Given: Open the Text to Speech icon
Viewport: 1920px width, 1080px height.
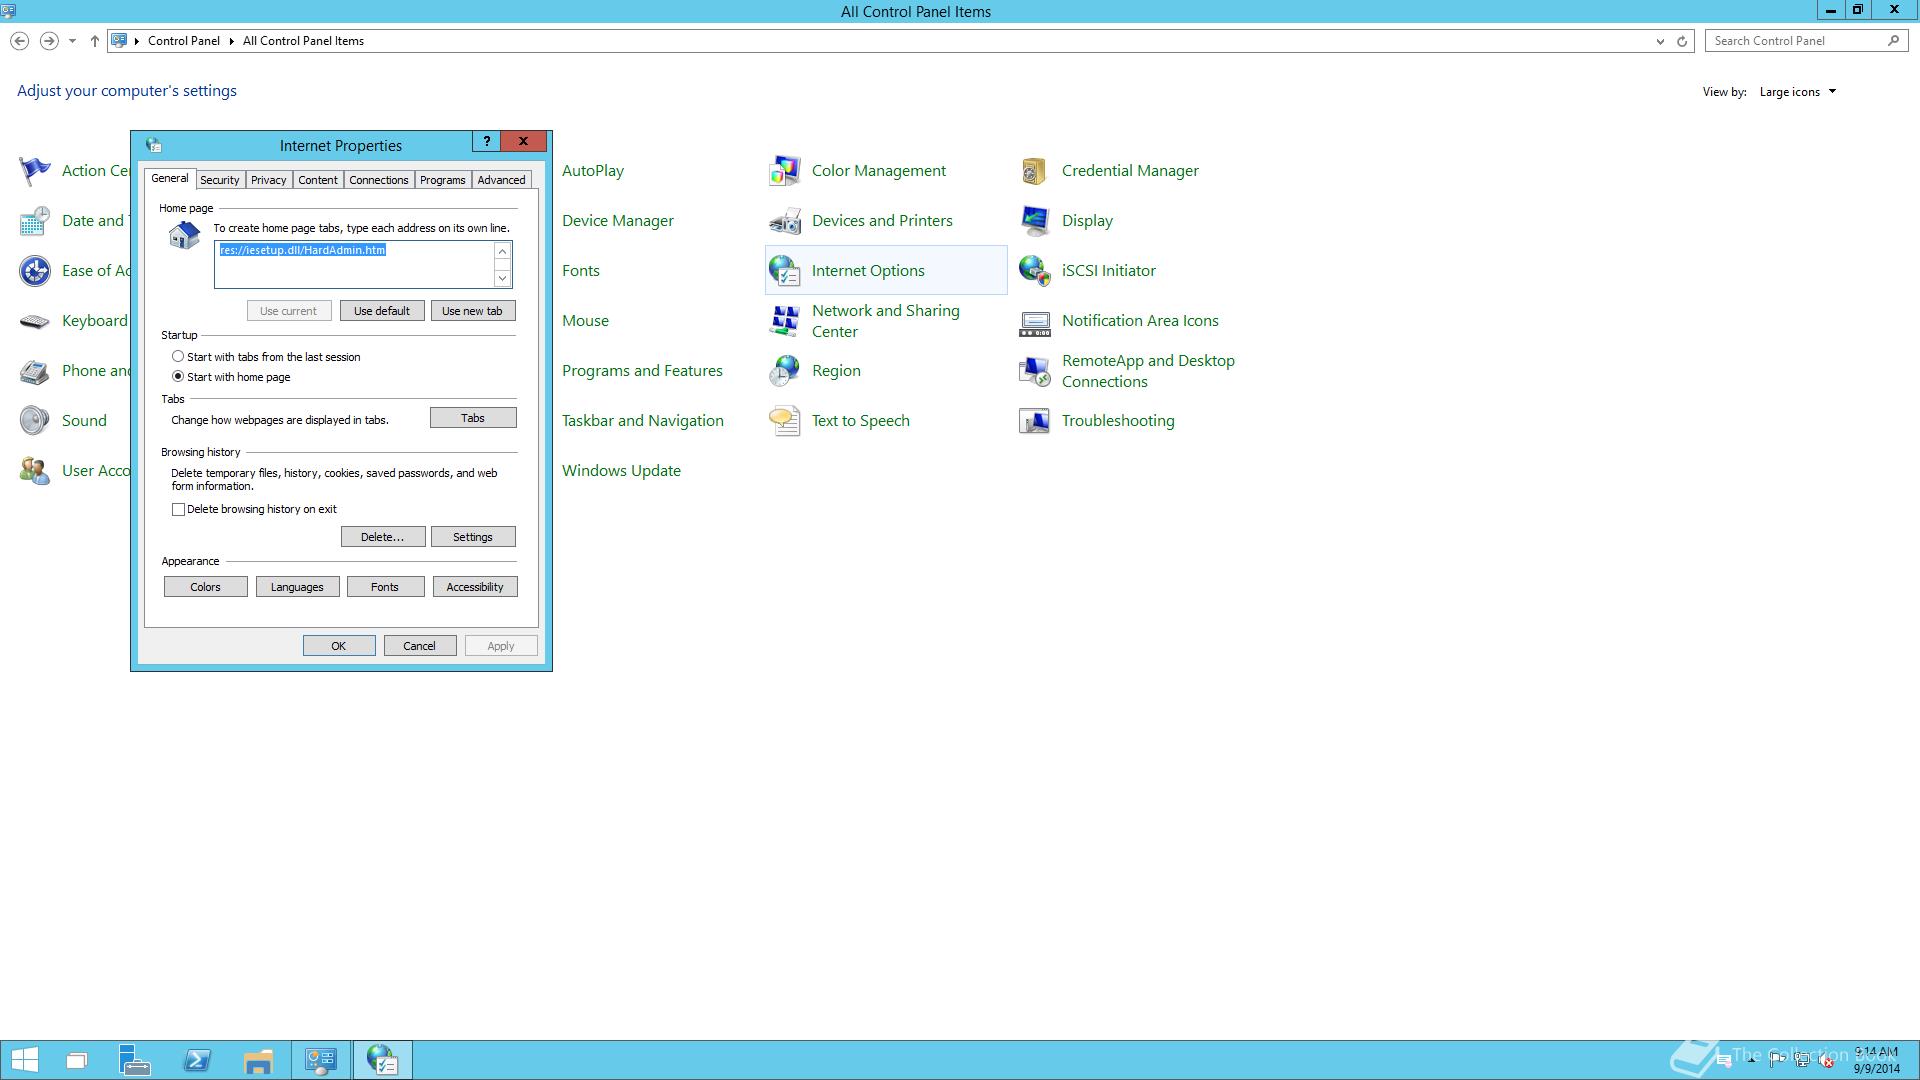Looking at the screenshot, I should point(785,421).
